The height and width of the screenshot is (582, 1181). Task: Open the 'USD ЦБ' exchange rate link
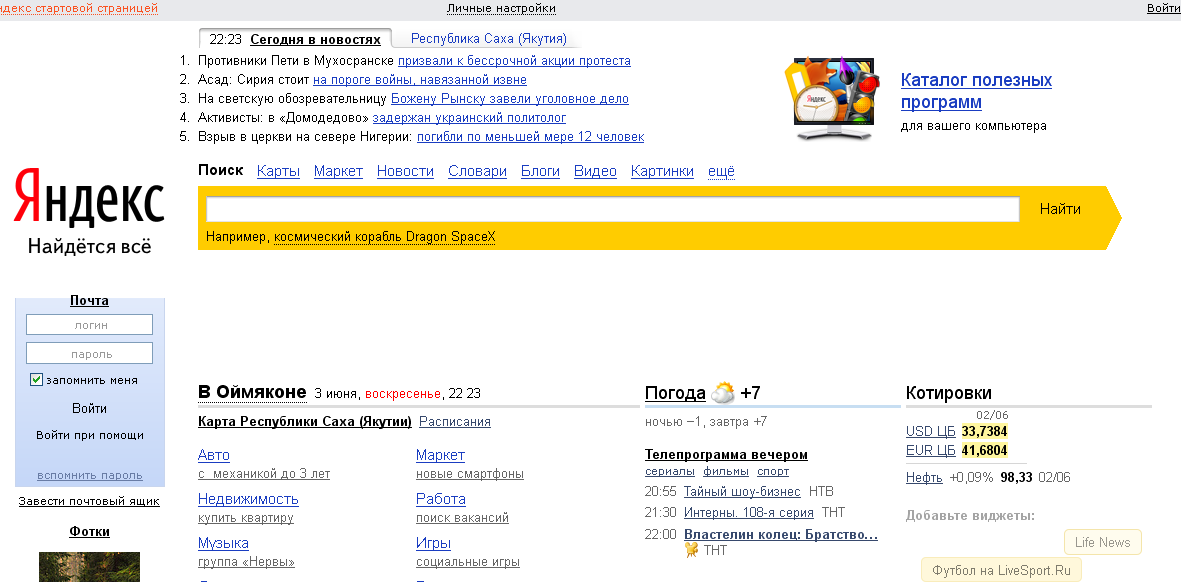pos(930,431)
